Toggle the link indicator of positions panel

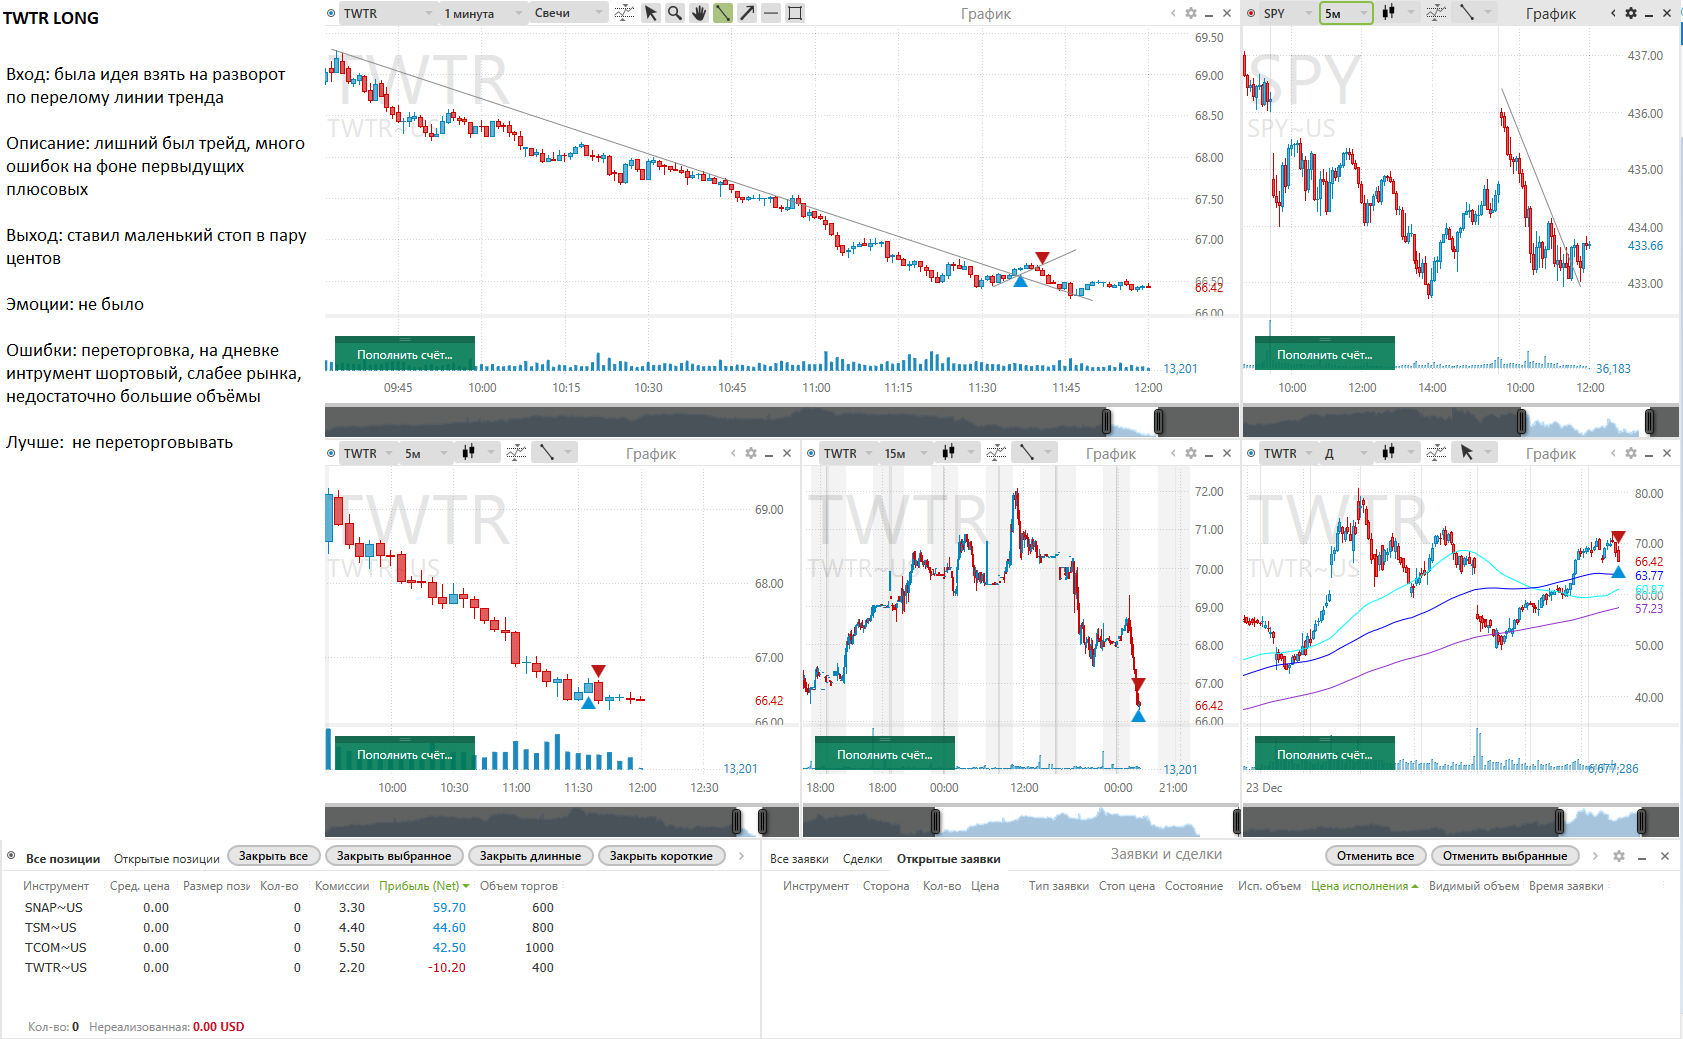pos(11,856)
